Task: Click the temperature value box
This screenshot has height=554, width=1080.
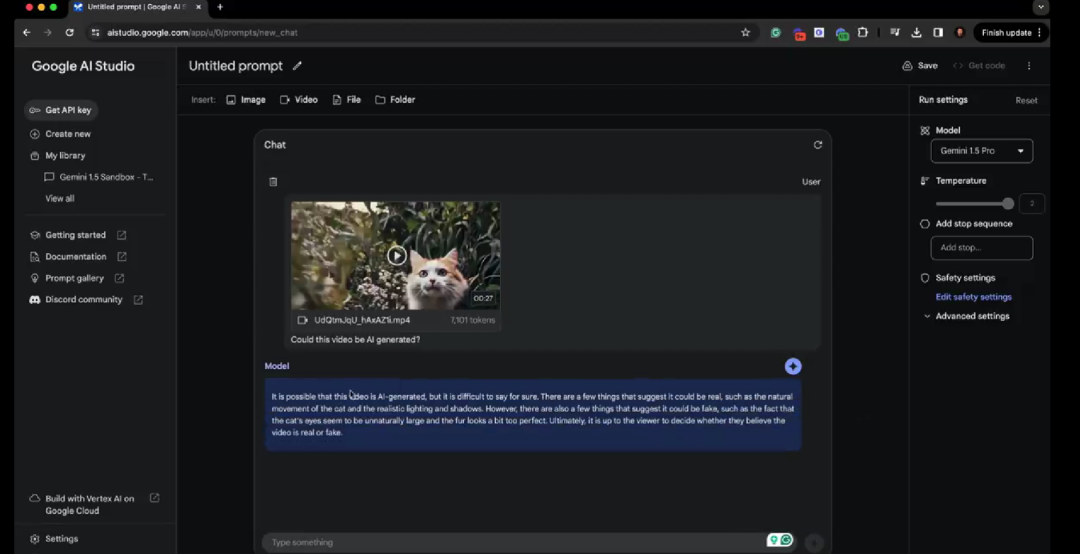Action: tap(1032, 203)
